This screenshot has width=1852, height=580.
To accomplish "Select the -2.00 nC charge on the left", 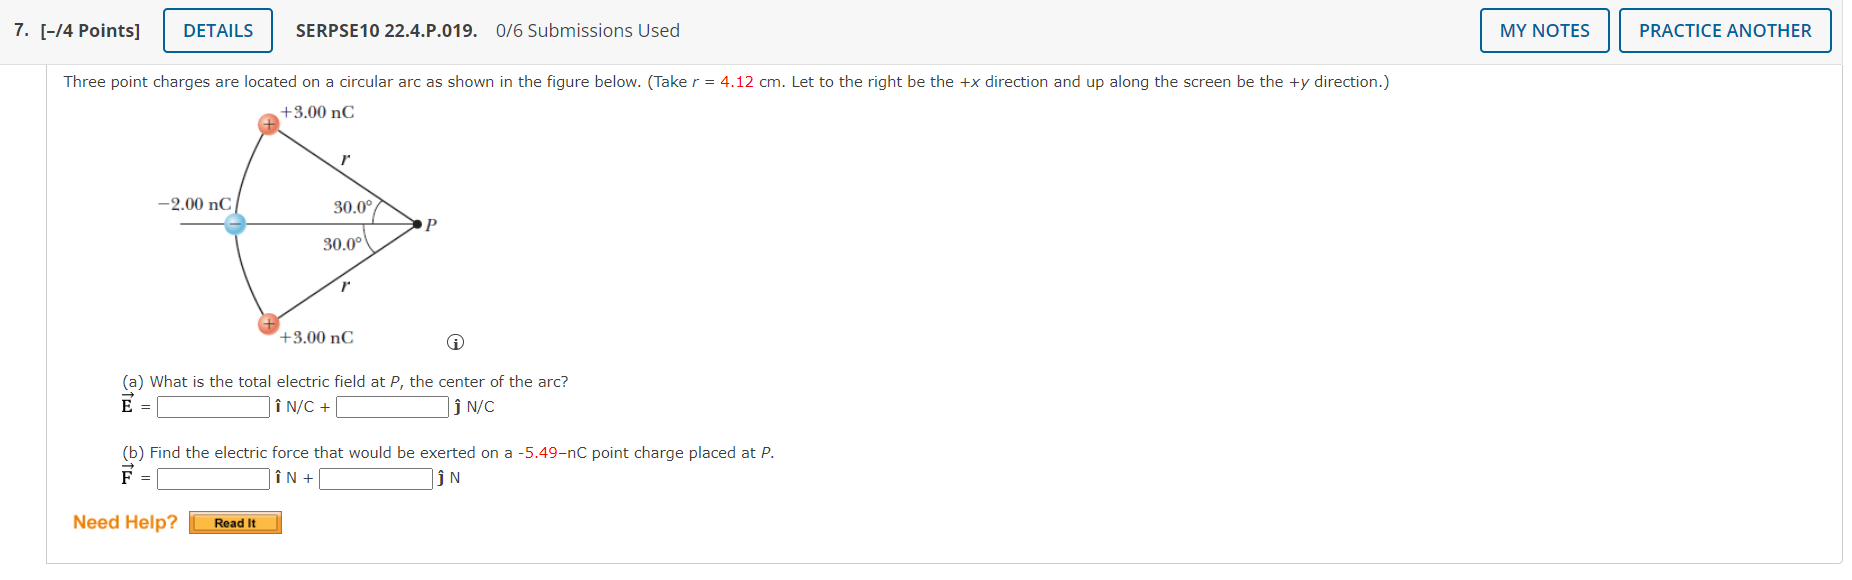I will point(235,224).
